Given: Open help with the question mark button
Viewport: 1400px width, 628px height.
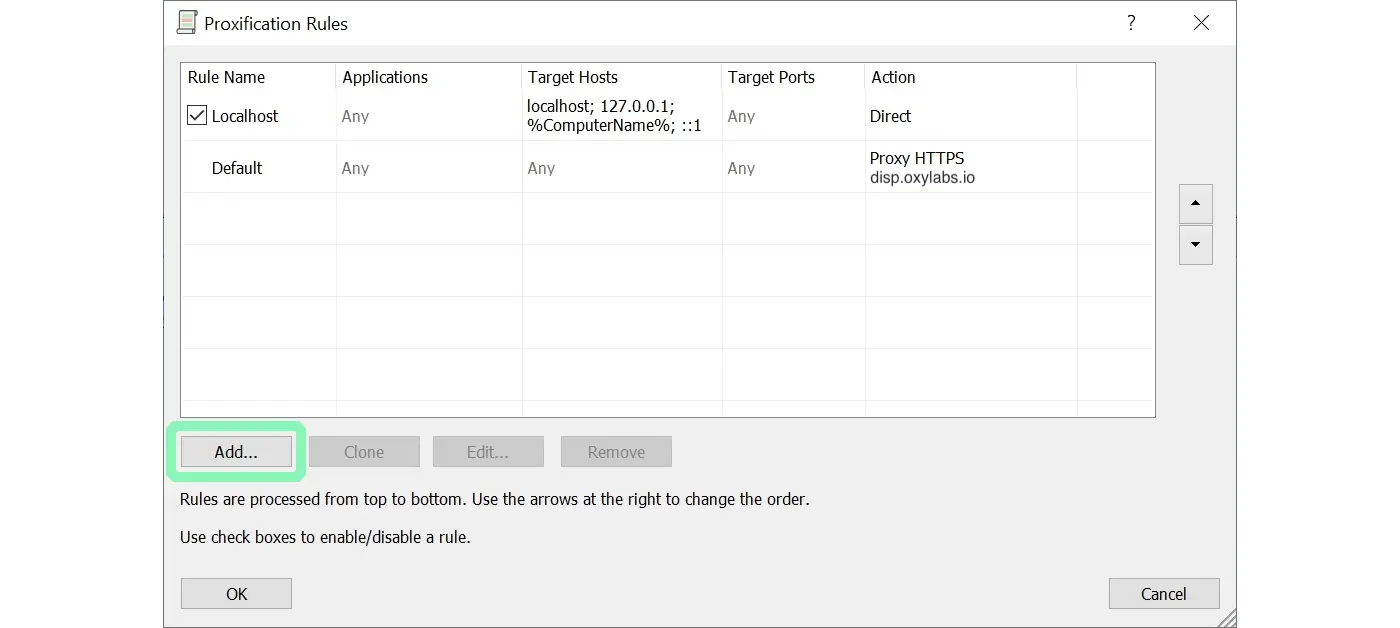Looking at the screenshot, I should (x=1131, y=23).
